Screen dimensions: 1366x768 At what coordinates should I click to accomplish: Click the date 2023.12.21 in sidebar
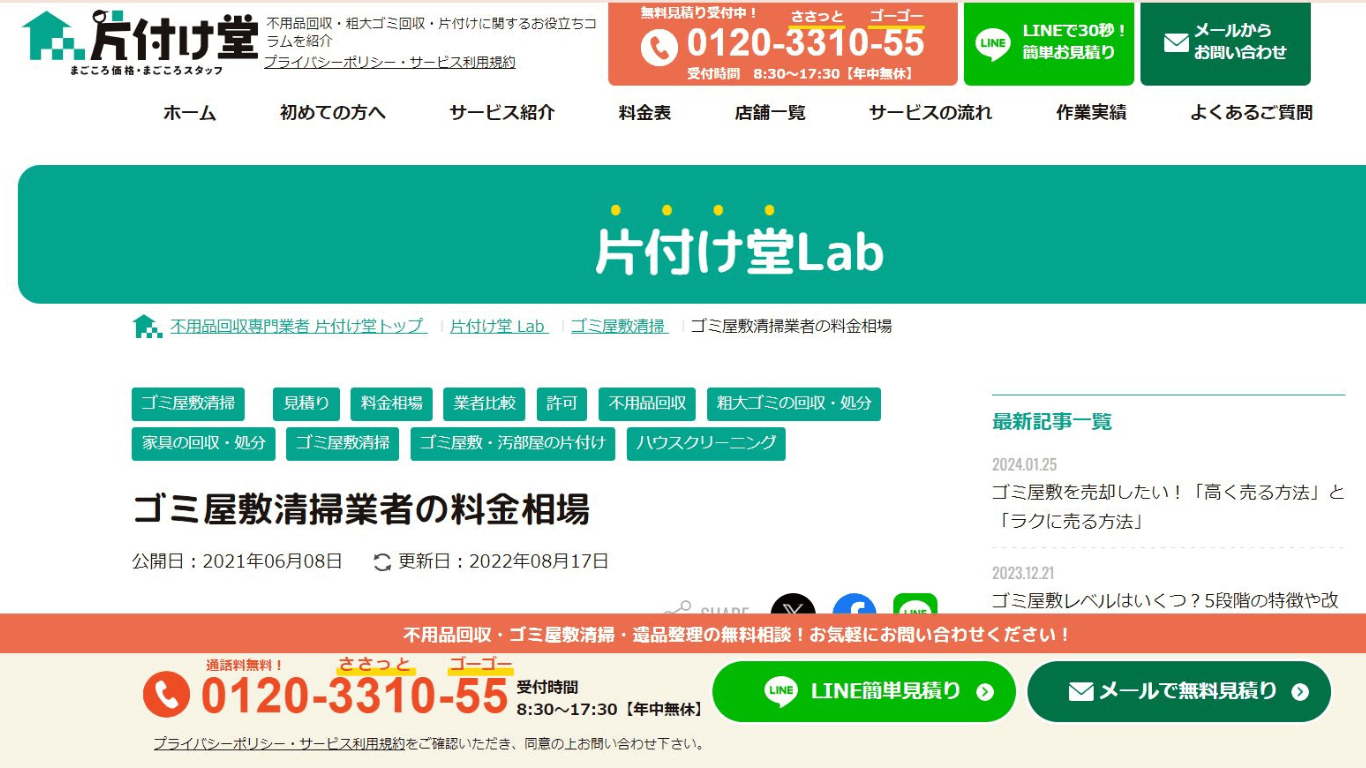1023,574
